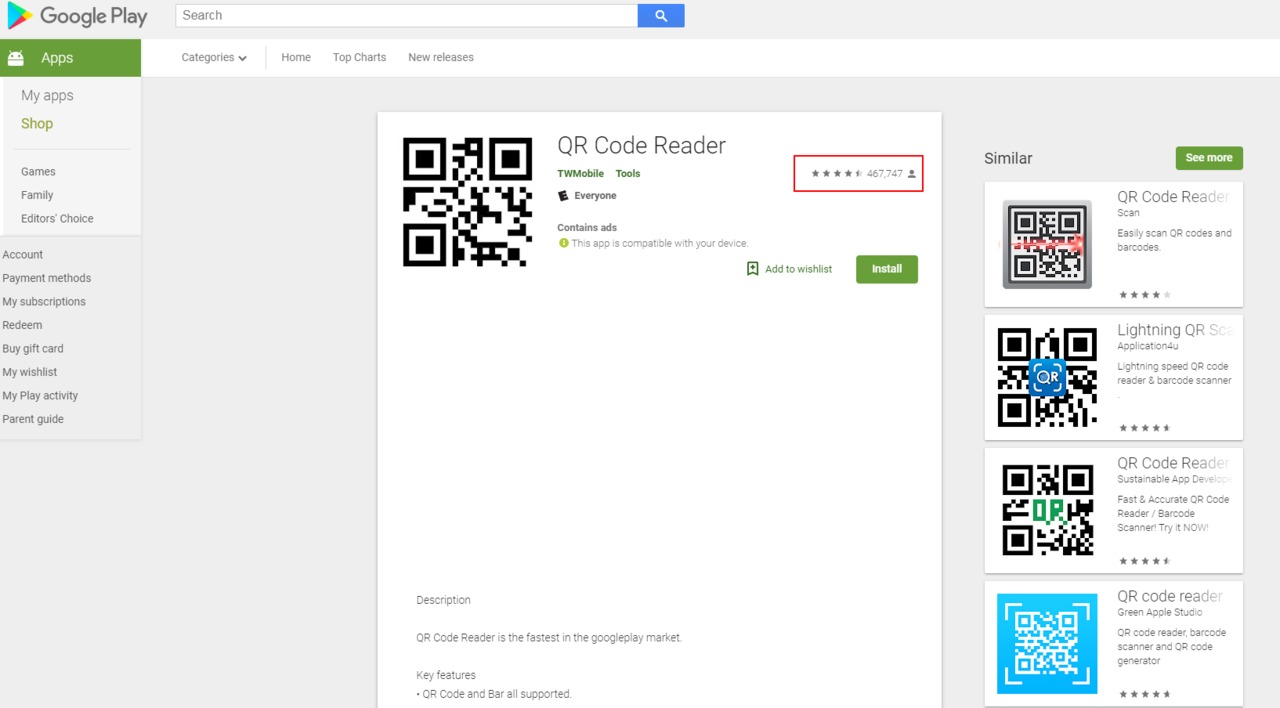Click the large QR Code Reader app icon
The image size is (1280, 708).
(467, 202)
